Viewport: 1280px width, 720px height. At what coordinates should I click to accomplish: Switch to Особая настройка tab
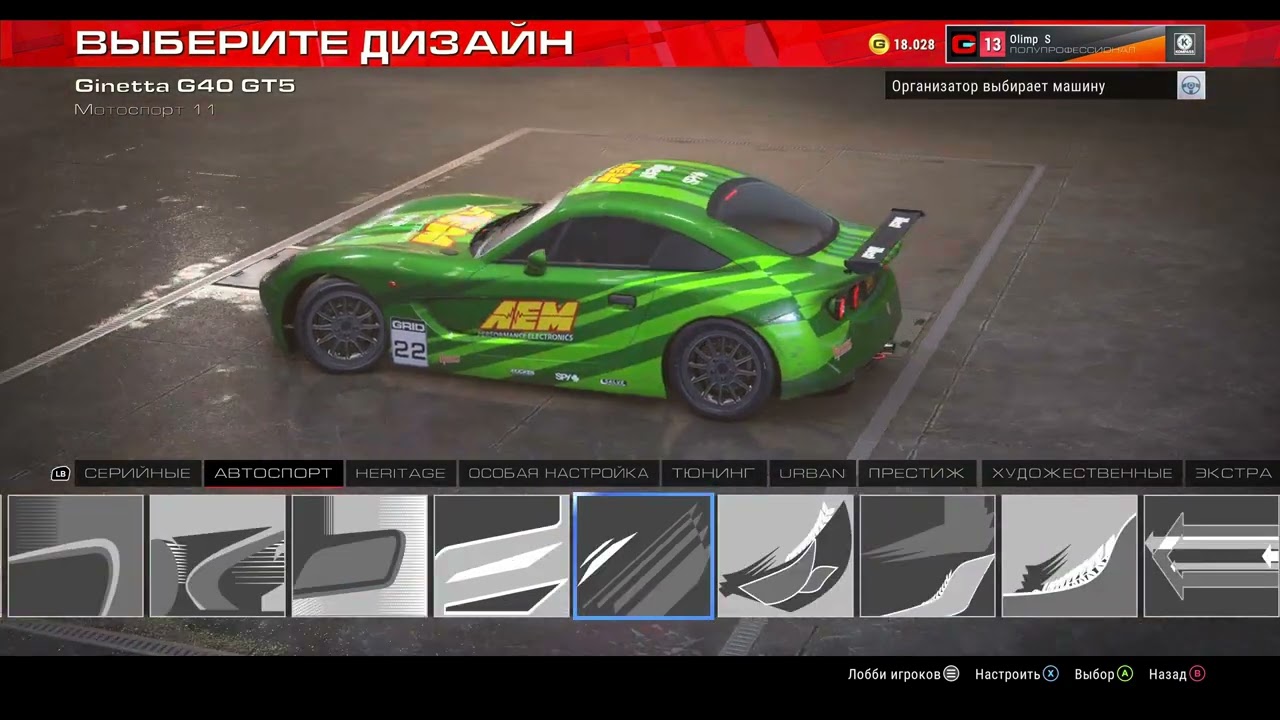pyautogui.click(x=558, y=473)
